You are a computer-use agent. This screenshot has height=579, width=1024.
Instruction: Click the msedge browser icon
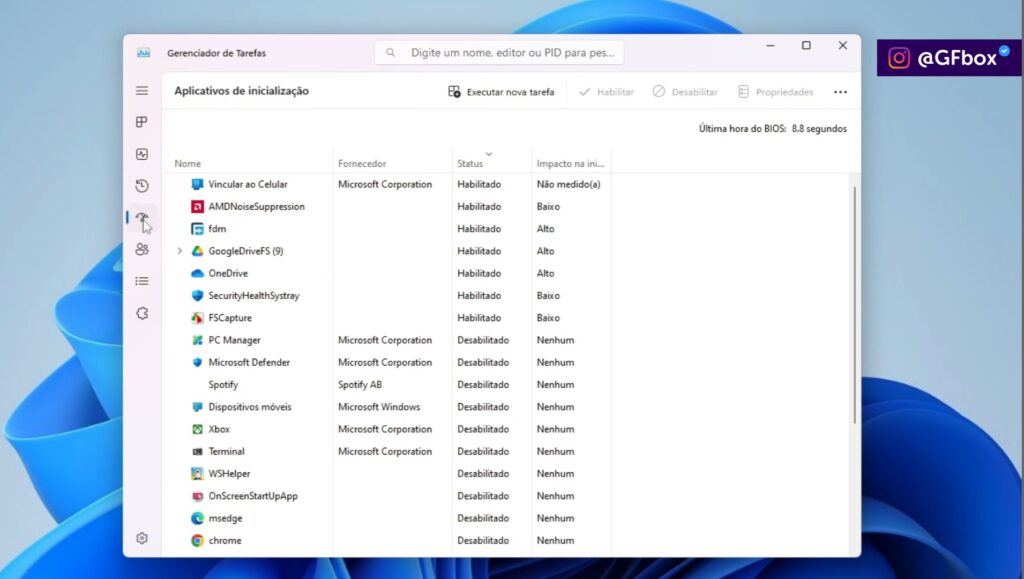[x=197, y=518]
